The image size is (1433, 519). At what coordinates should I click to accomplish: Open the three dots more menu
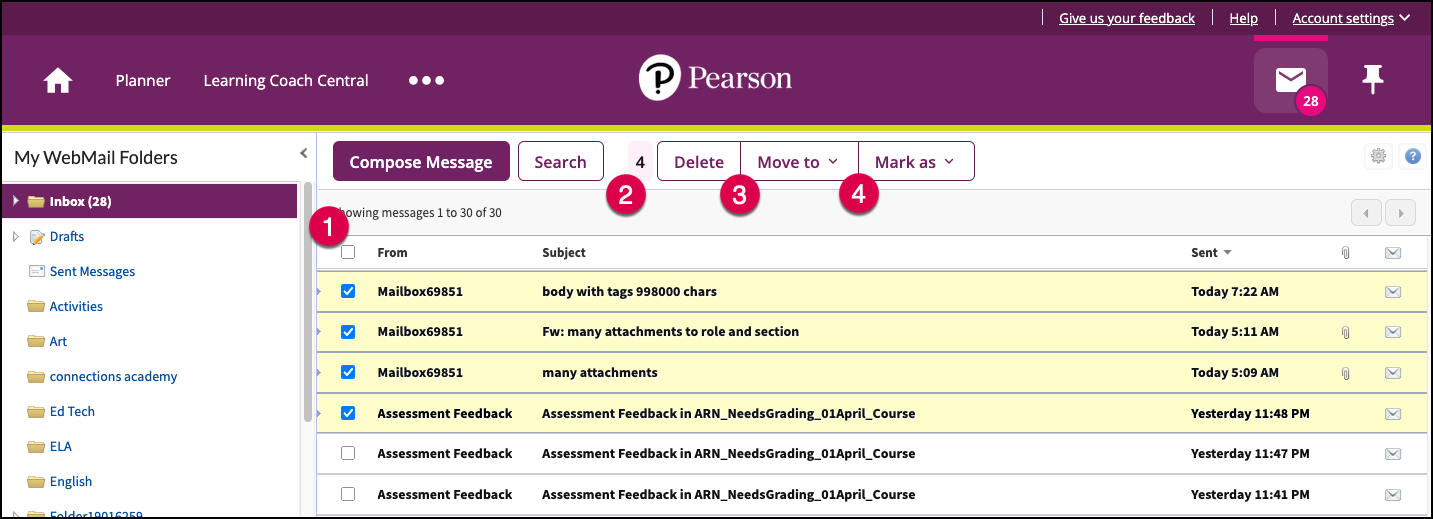426,81
